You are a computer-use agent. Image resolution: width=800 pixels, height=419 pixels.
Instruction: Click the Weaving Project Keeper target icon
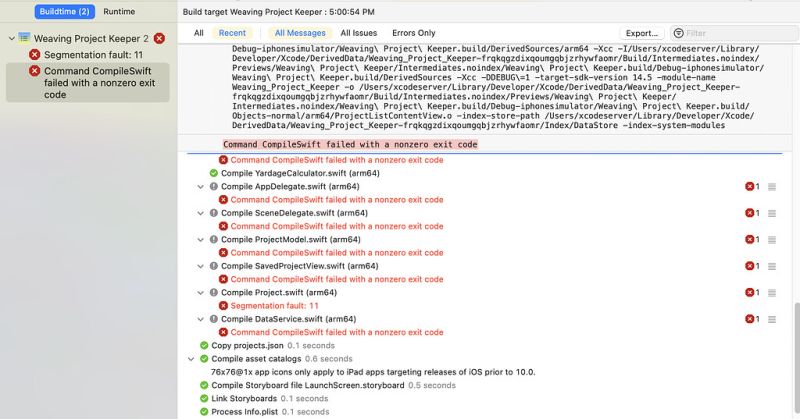click(x=24, y=38)
